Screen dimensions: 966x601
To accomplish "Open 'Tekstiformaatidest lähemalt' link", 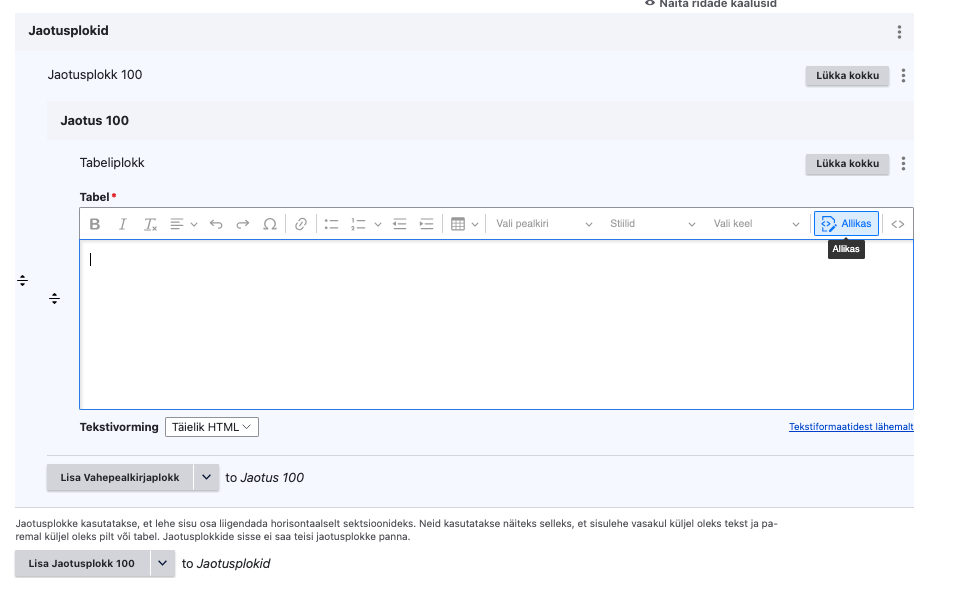I will pos(850,427).
